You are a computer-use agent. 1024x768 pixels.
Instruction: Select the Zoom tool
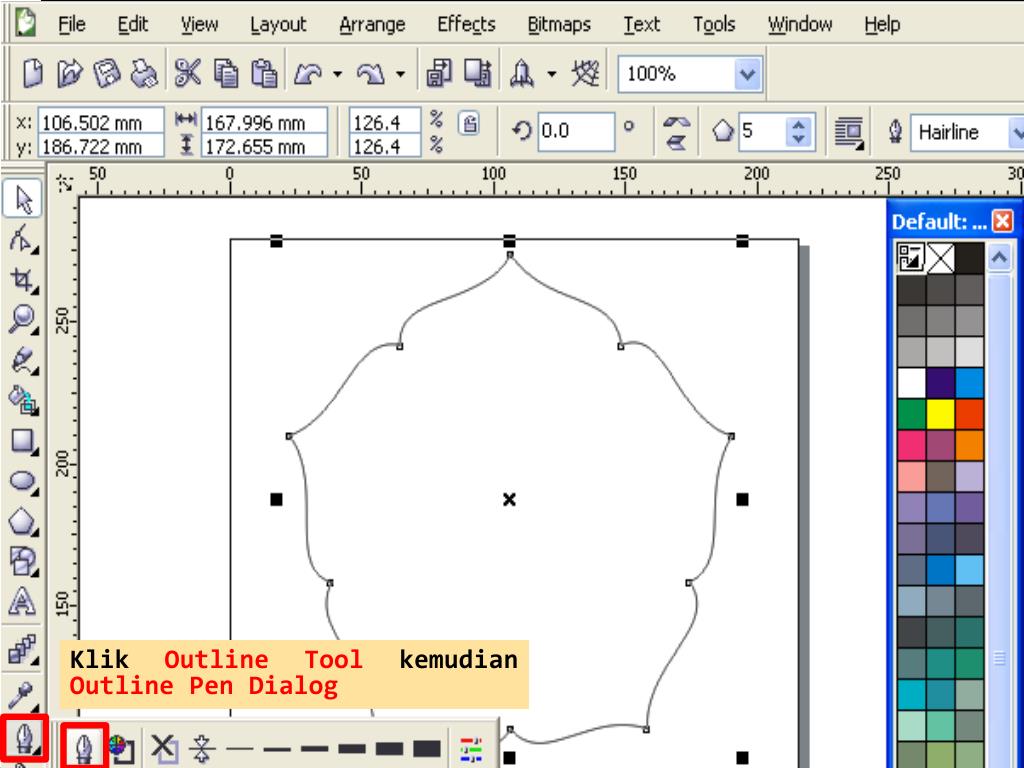(23, 319)
